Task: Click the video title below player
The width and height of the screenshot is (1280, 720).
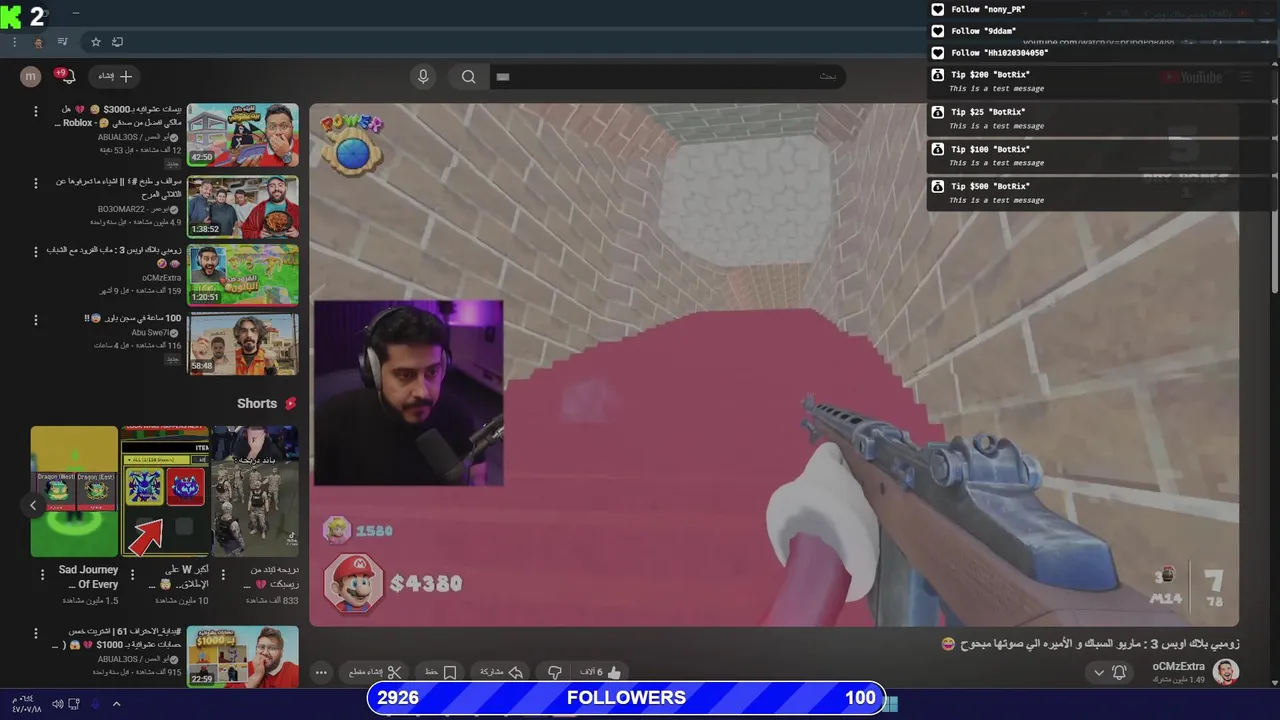Action: pos(1090,644)
